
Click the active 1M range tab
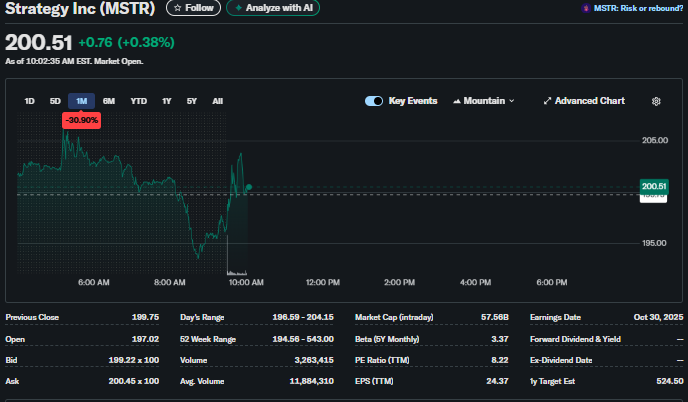[81, 101]
